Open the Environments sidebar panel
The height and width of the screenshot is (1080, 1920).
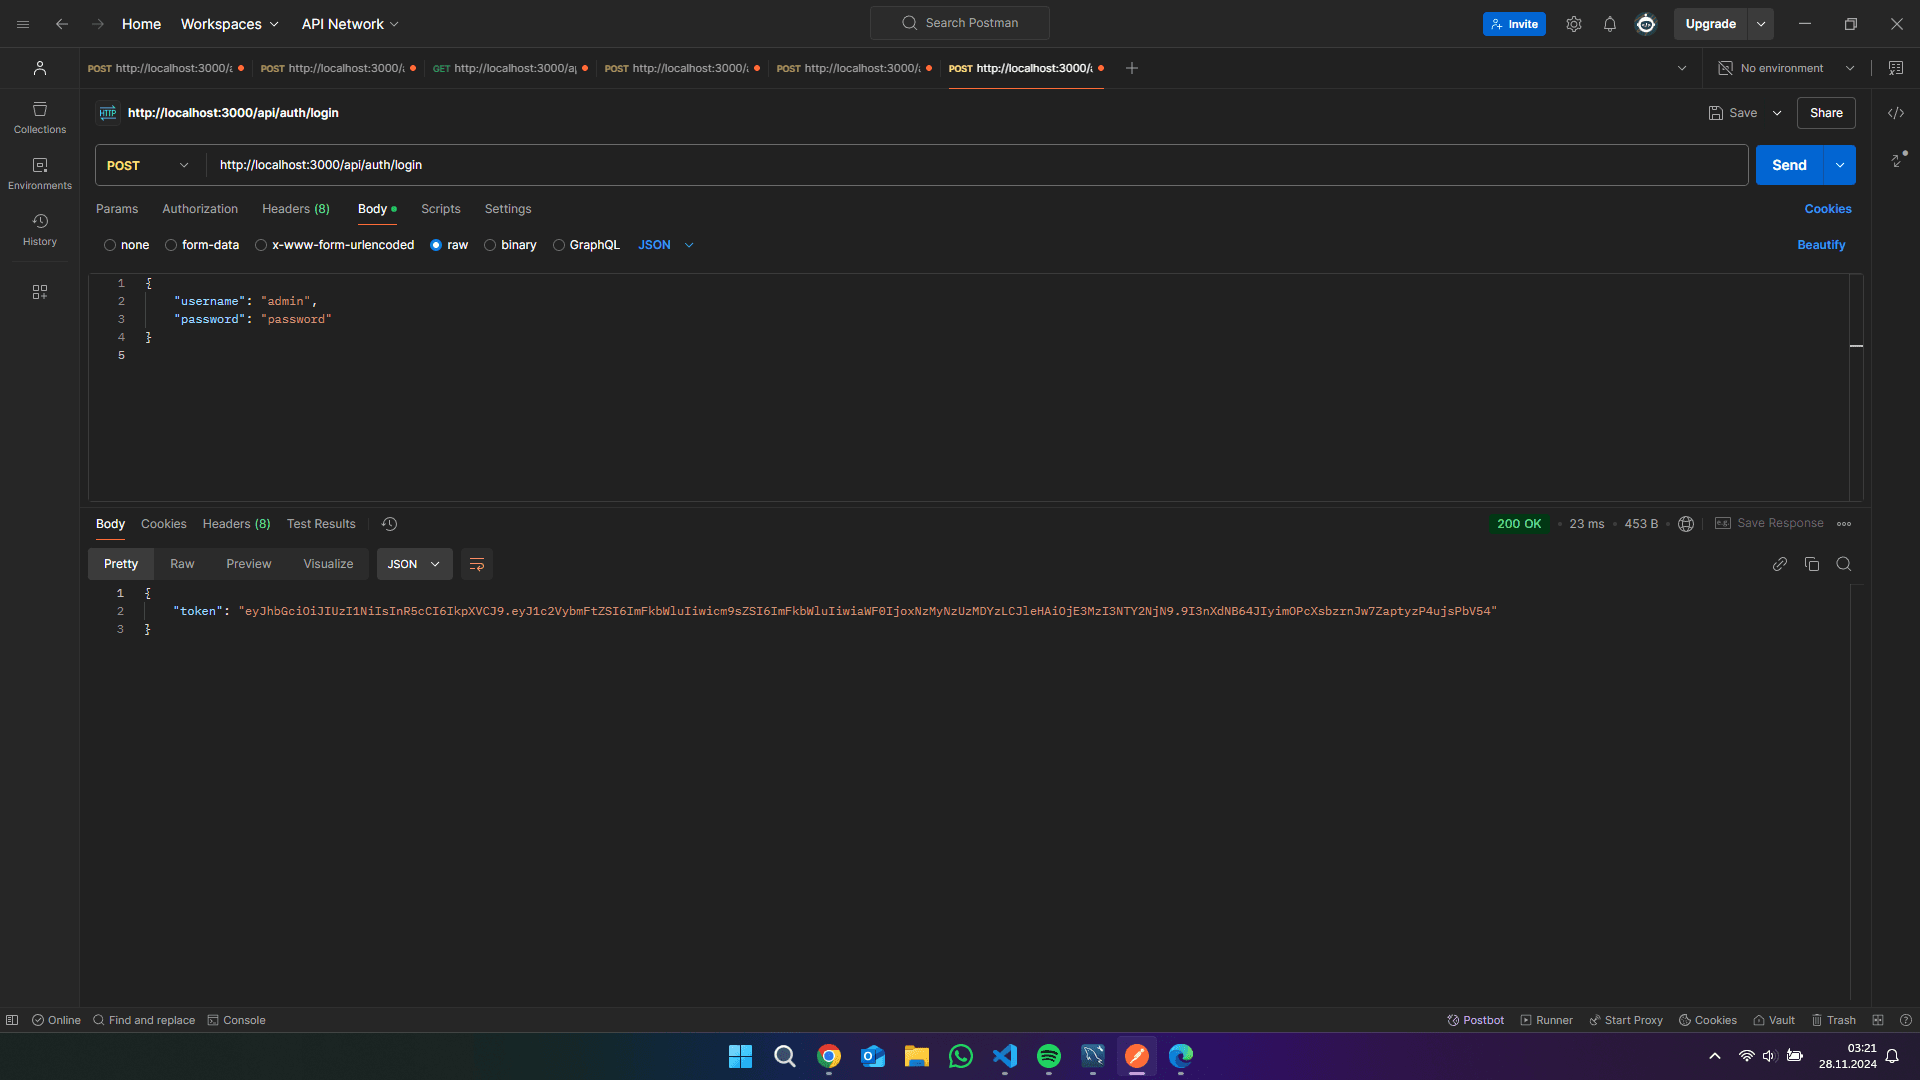pyautogui.click(x=39, y=172)
